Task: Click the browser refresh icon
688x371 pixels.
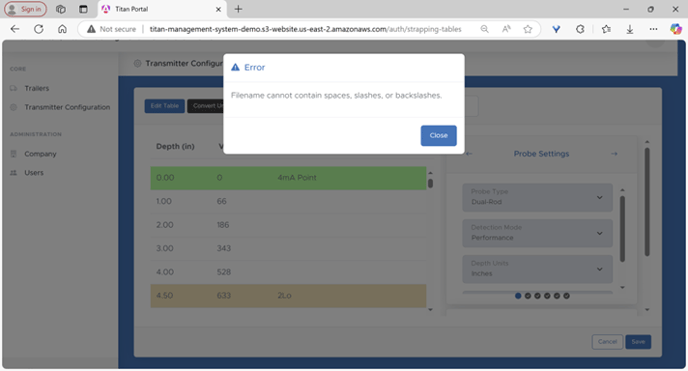Action: (x=39, y=29)
